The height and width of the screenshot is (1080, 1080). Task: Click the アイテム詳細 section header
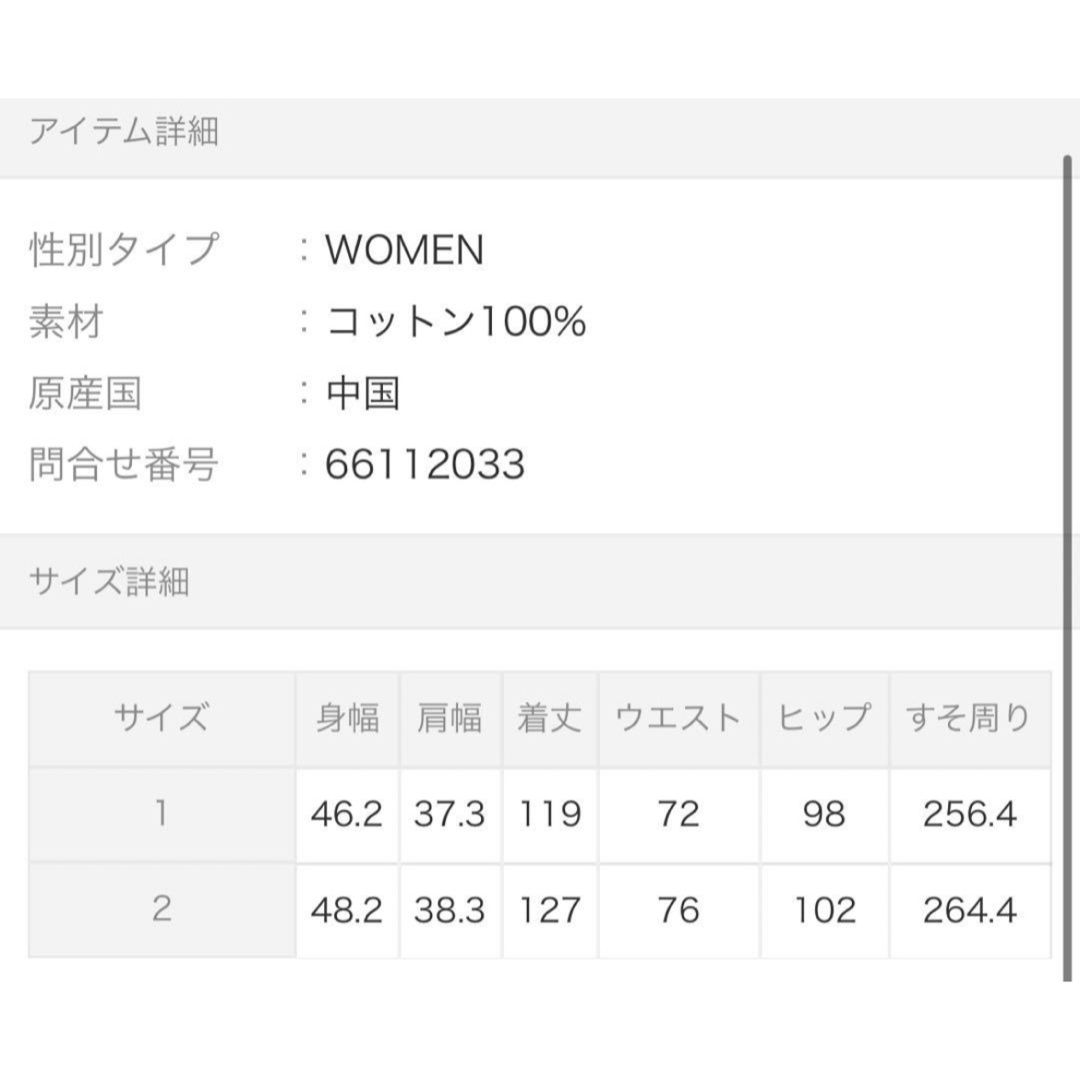pos(530,138)
